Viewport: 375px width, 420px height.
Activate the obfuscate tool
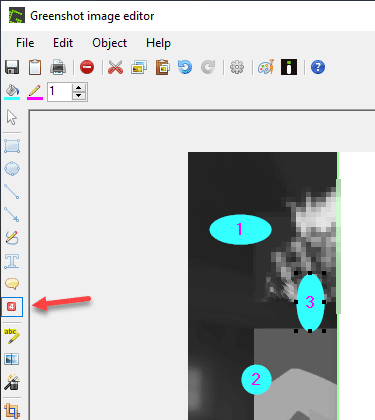point(12,359)
